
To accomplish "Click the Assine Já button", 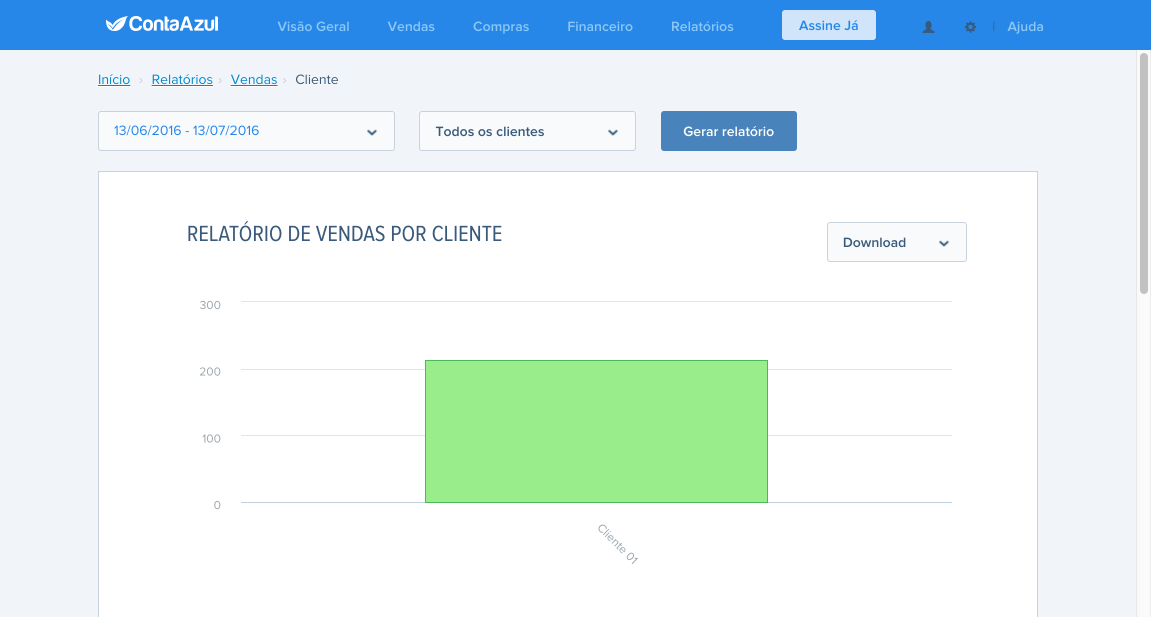I will coord(829,25).
